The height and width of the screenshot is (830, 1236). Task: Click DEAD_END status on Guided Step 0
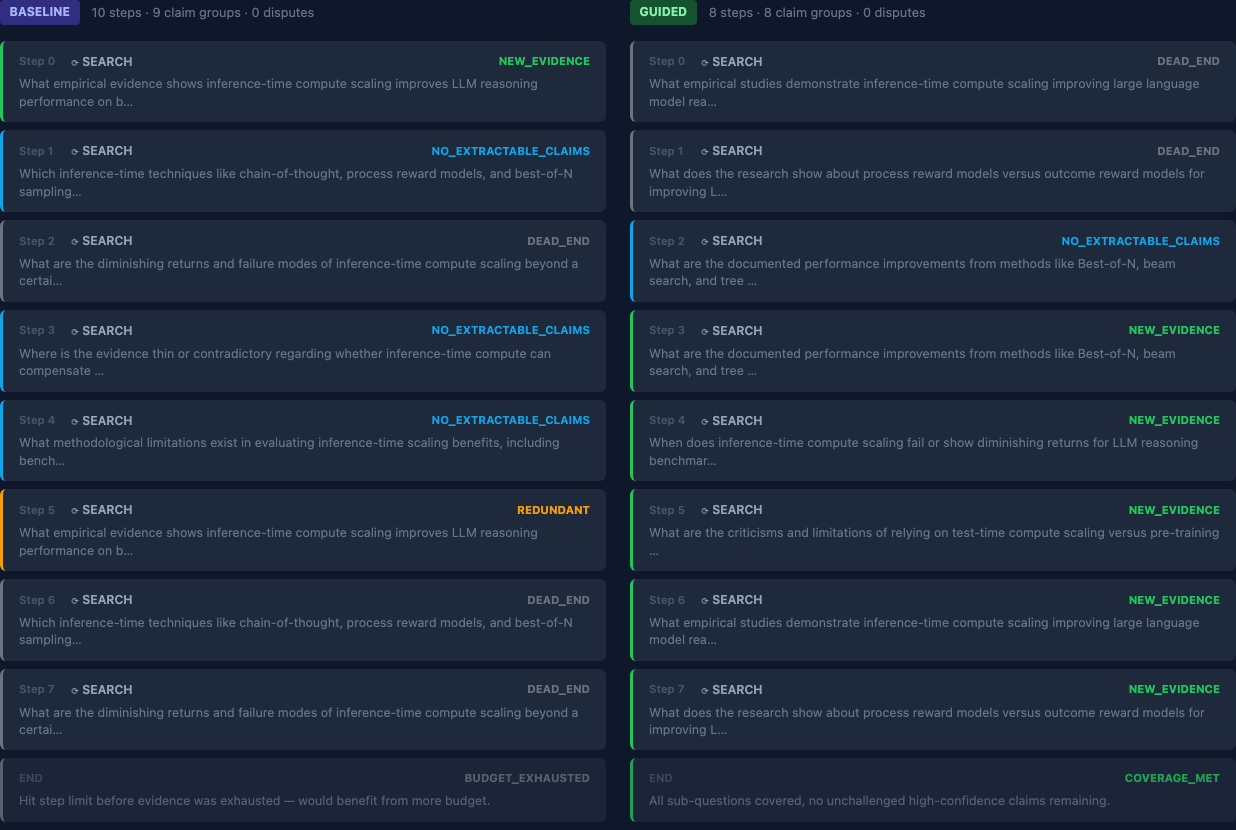pyautogui.click(x=1188, y=61)
